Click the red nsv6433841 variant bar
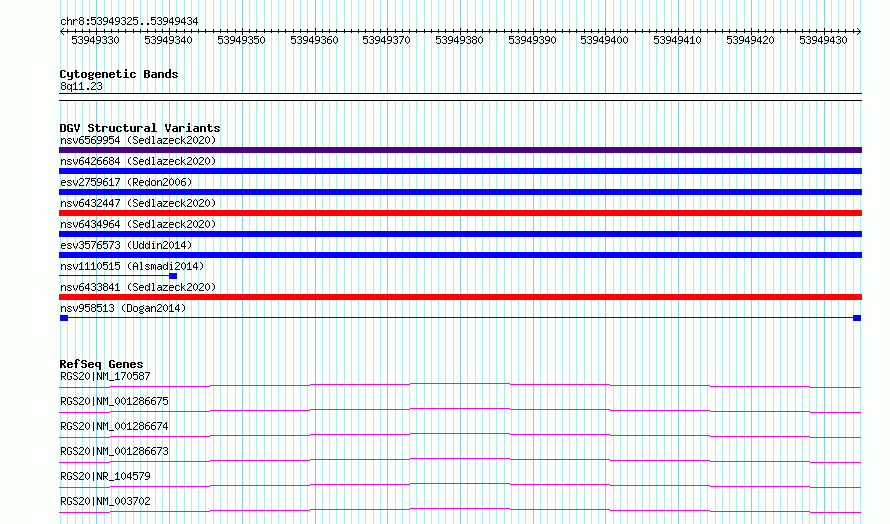 460,297
